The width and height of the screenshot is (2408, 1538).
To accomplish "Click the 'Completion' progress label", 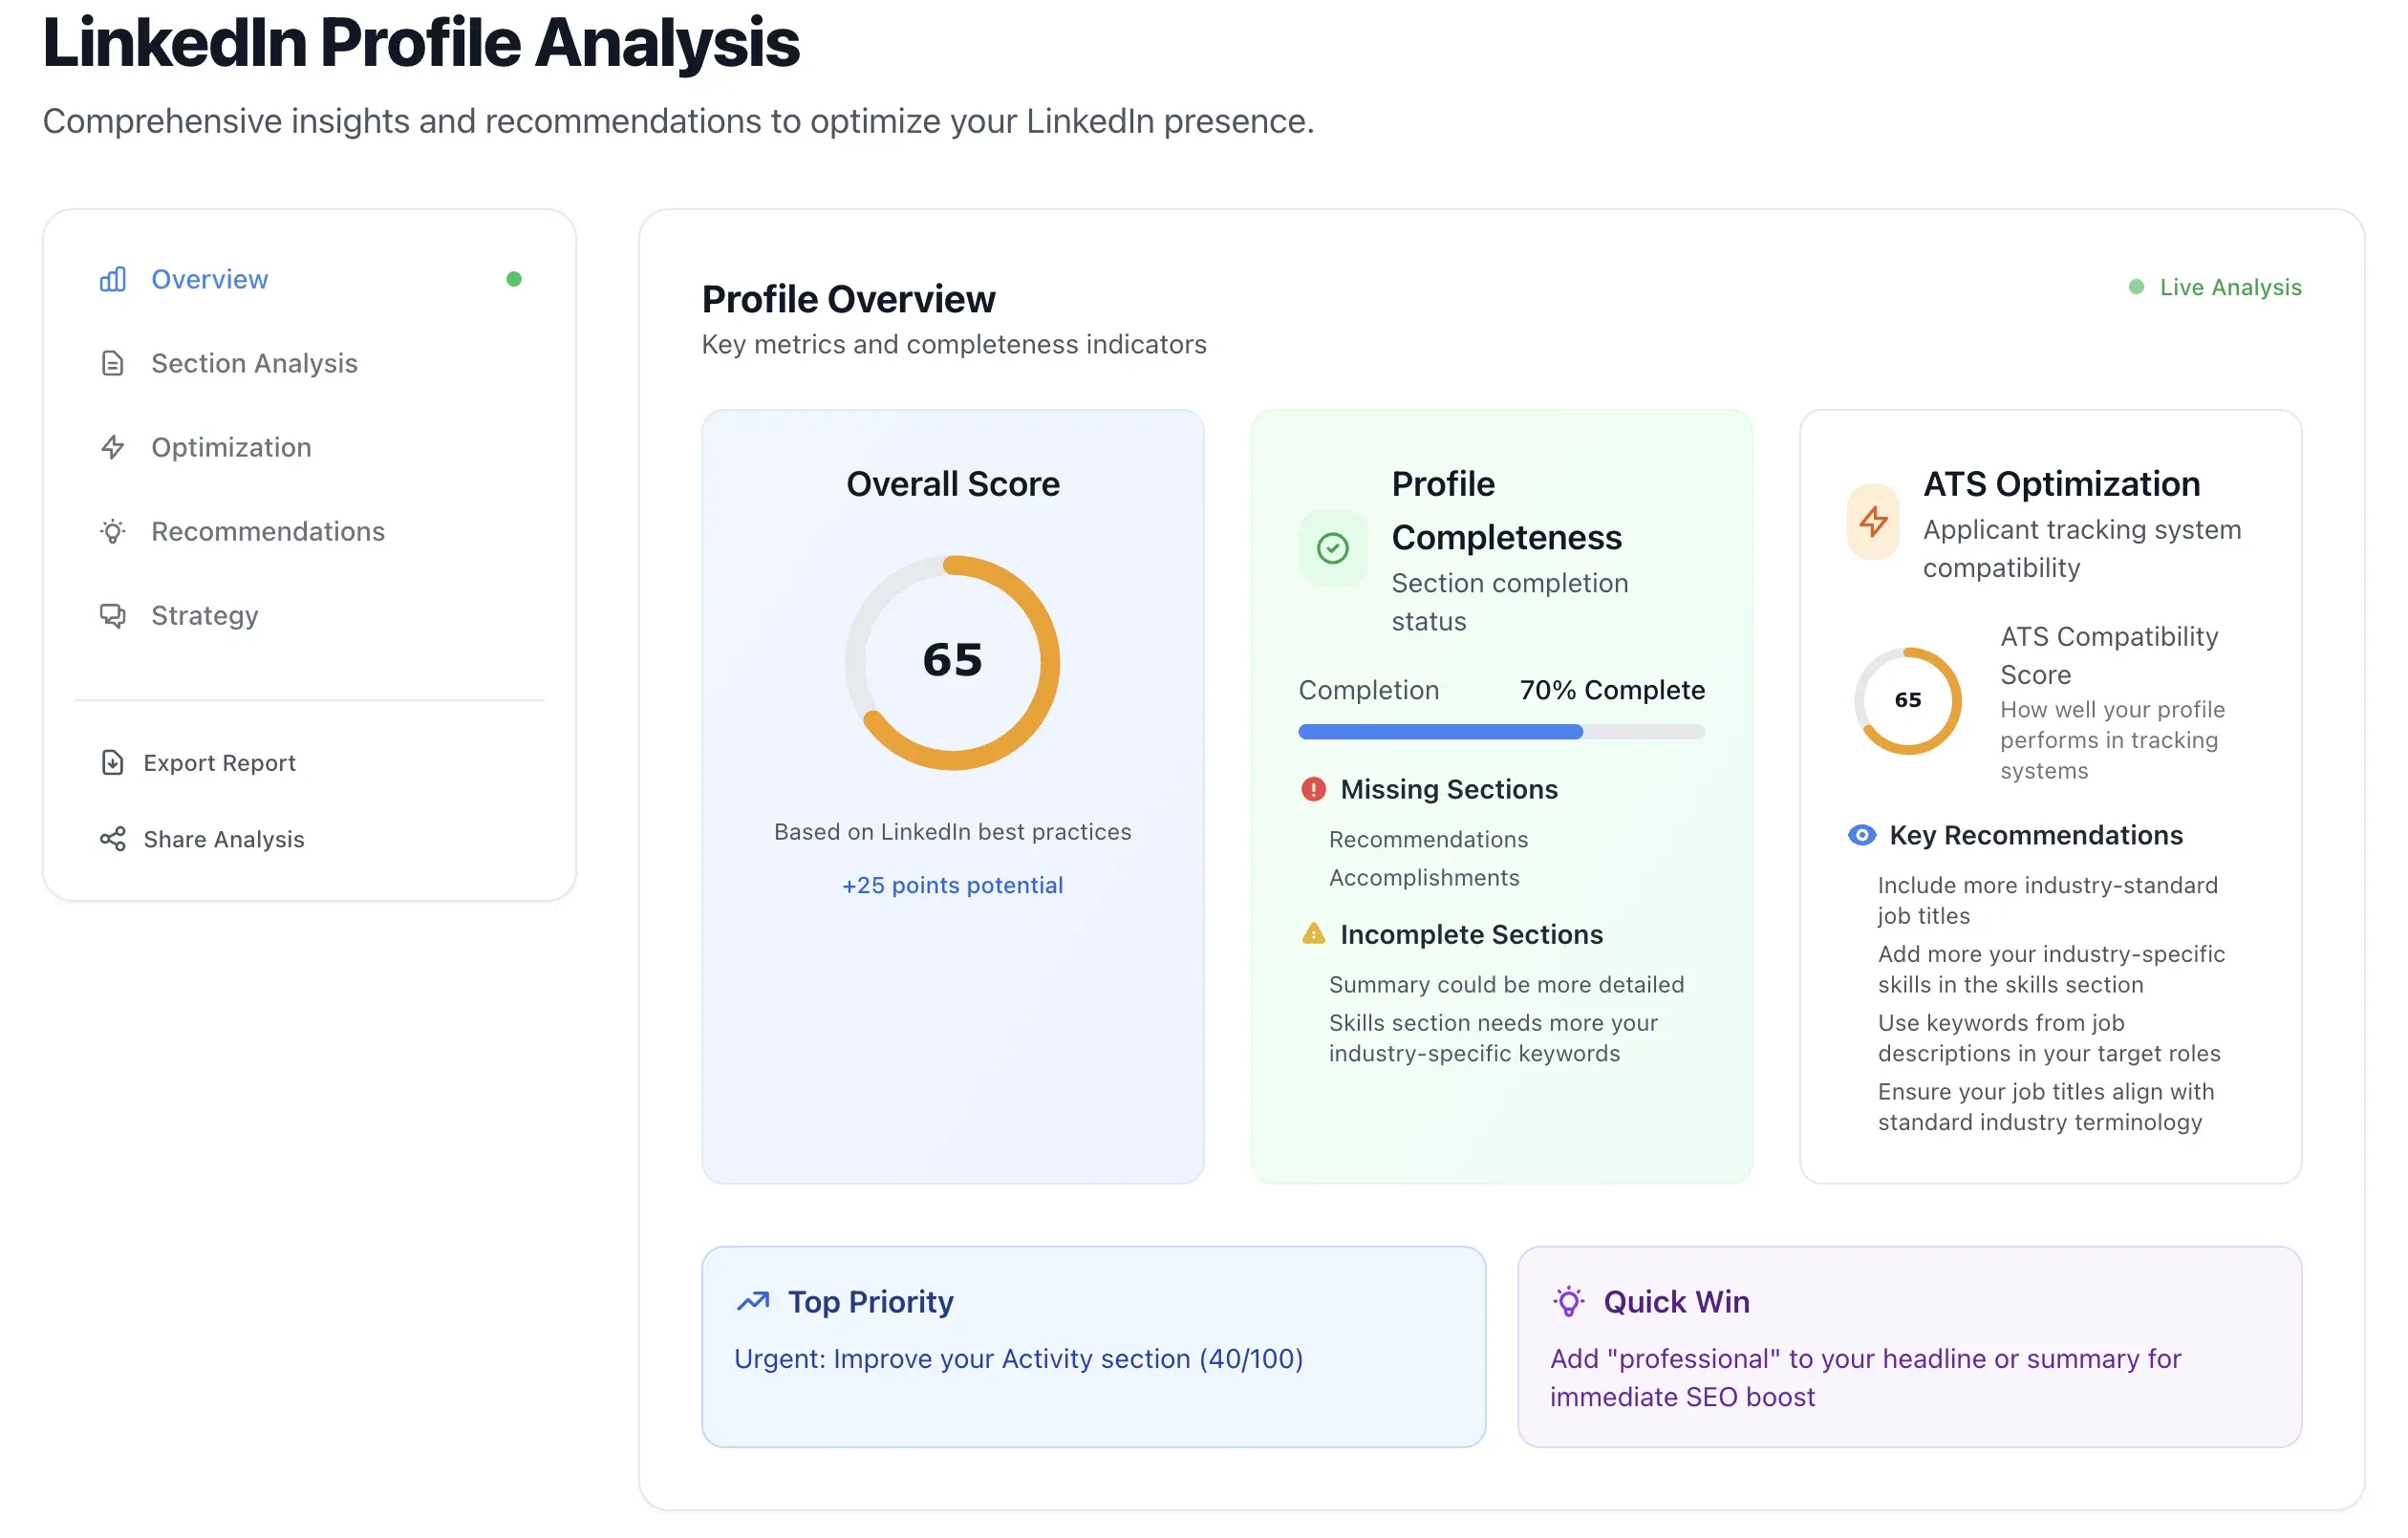I will pyautogui.click(x=1368, y=690).
